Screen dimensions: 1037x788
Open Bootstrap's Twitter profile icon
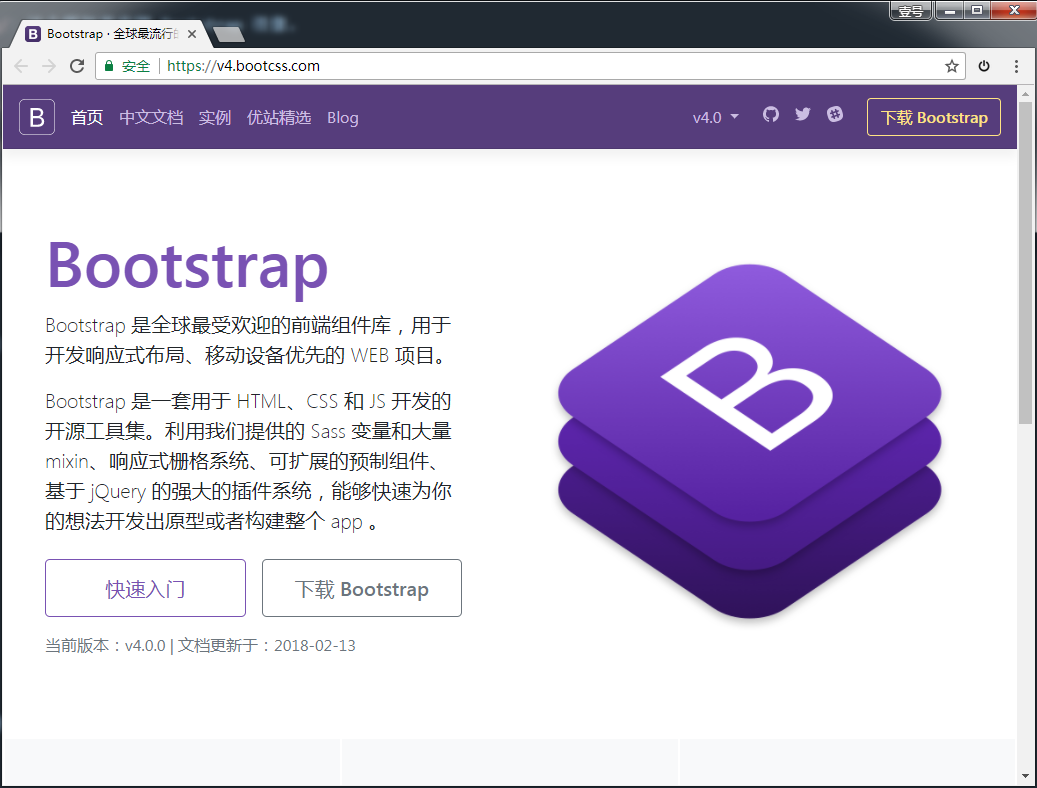pos(802,115)
